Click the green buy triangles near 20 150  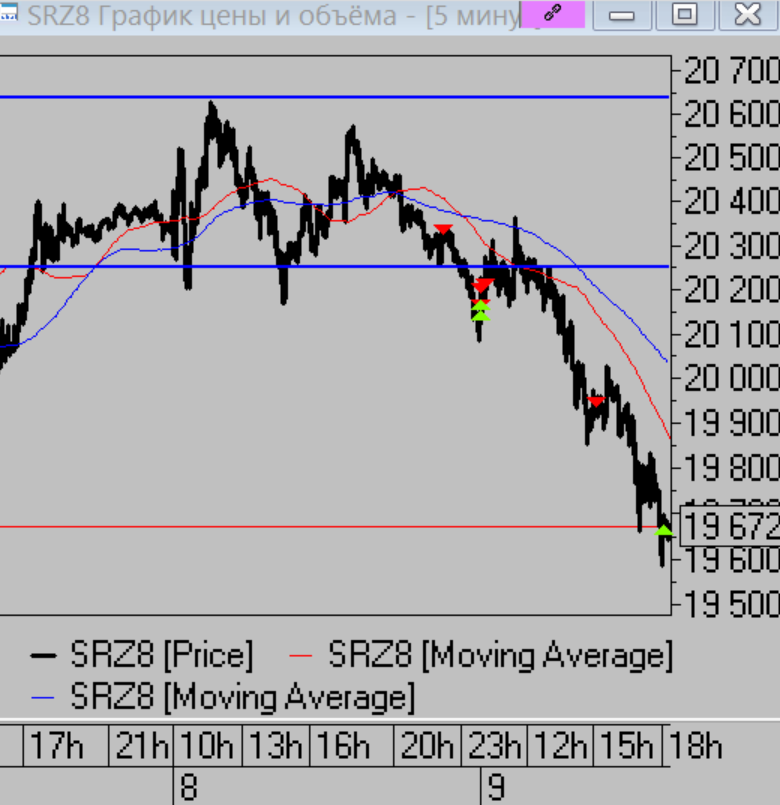(x=480, y=311)
